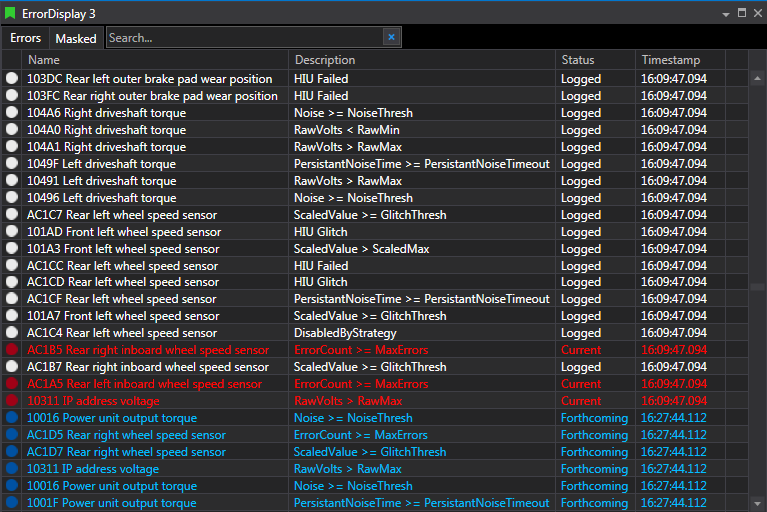Image resolution: width=767 pixels, height=512 pixels.
Task: Click white dot for 1049F Left driveshaft torque
Action: click(12, 164)
